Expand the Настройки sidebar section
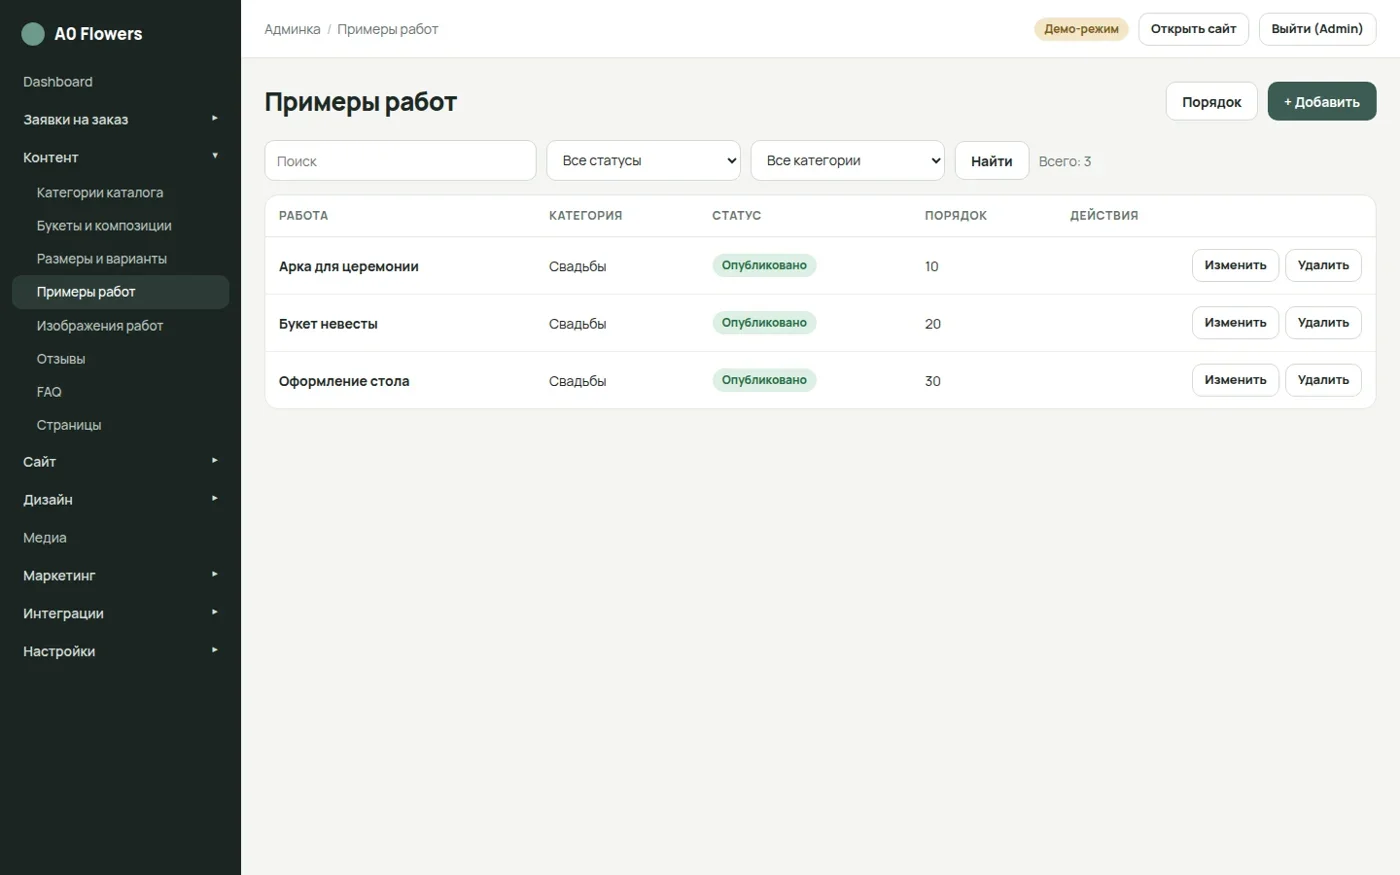The image size is (1400, 875). pos(120,652)
